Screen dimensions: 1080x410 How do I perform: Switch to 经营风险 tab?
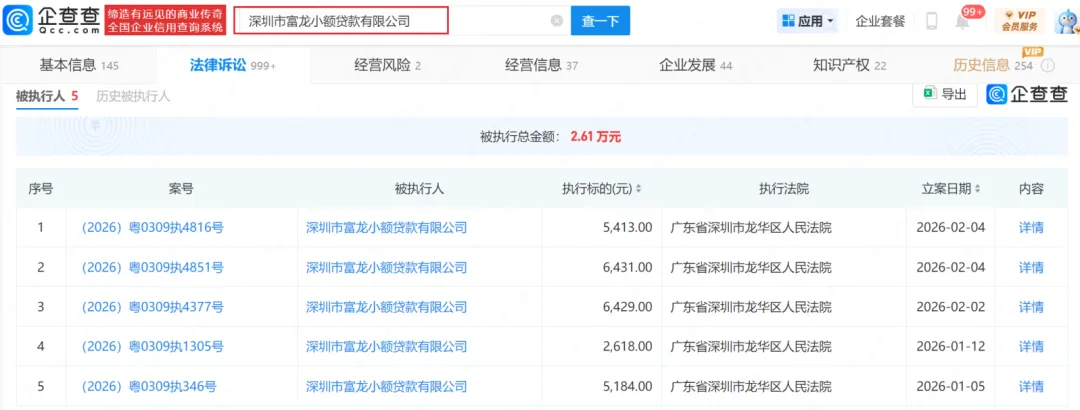tap(388, 65)
